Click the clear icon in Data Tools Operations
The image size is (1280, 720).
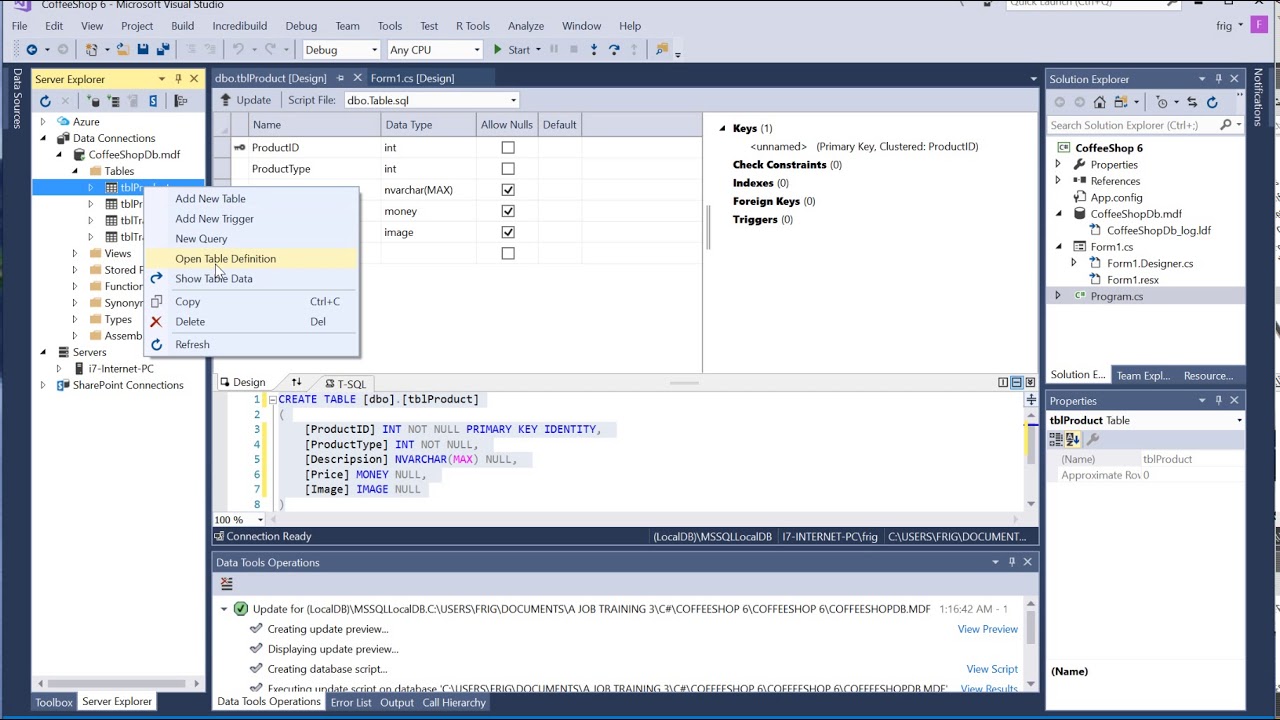[227, 584]
